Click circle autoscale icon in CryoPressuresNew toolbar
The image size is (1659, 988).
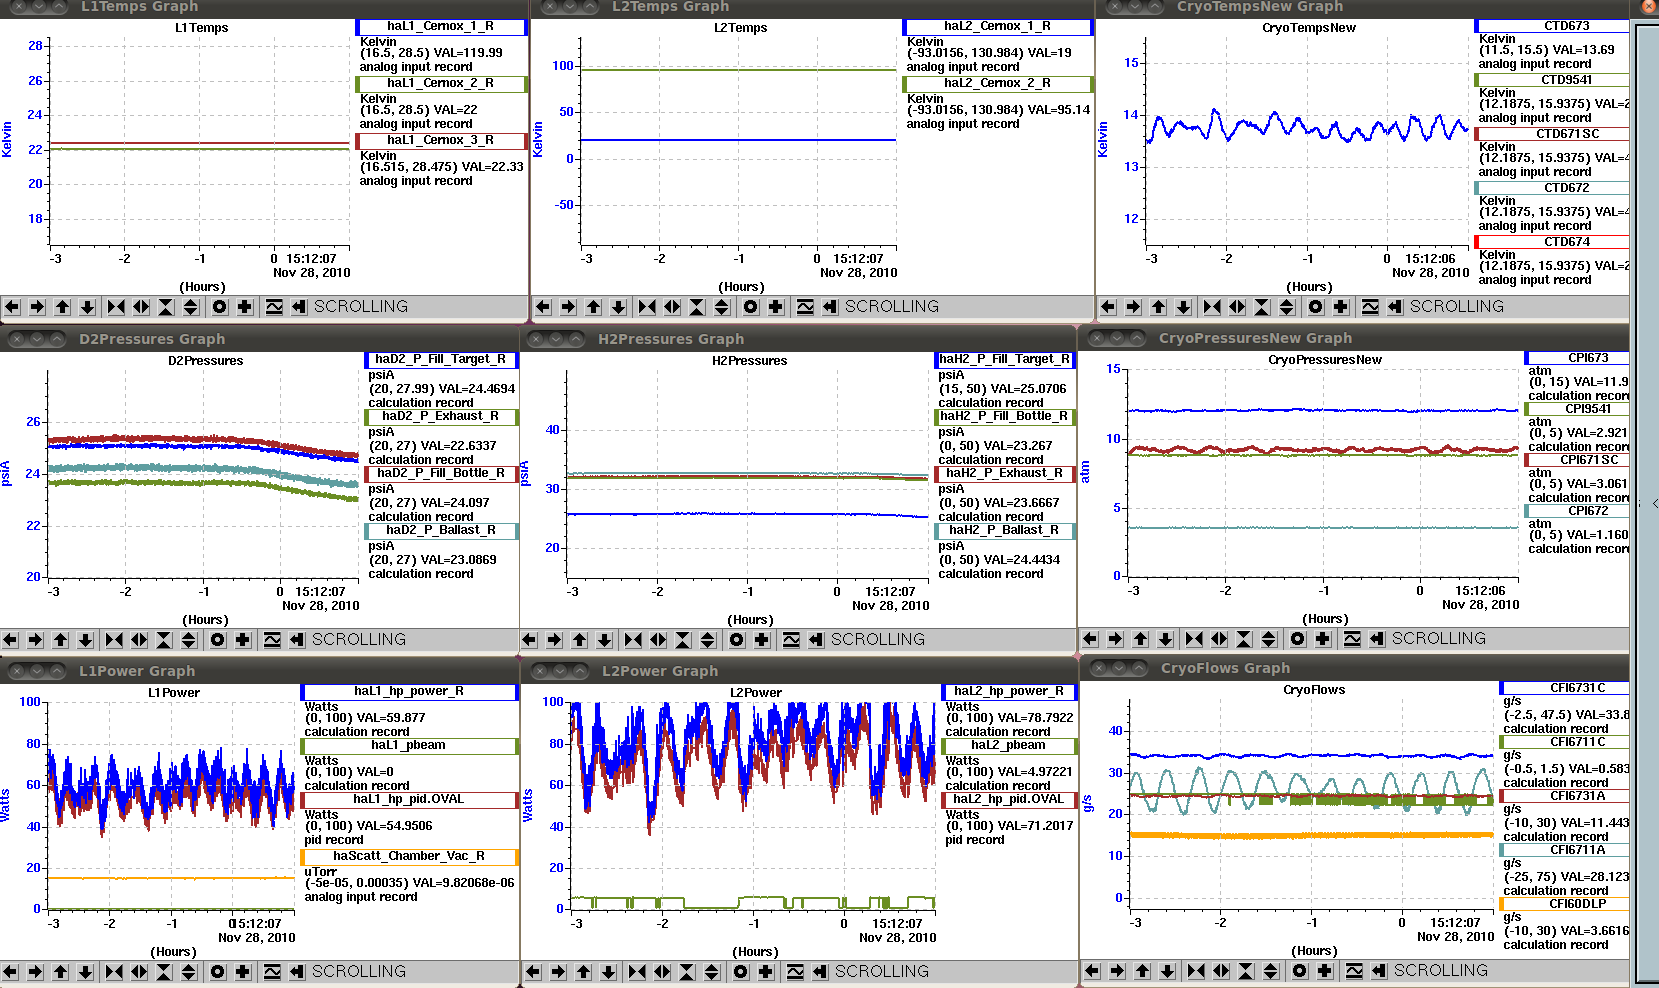coord(1298,639)
